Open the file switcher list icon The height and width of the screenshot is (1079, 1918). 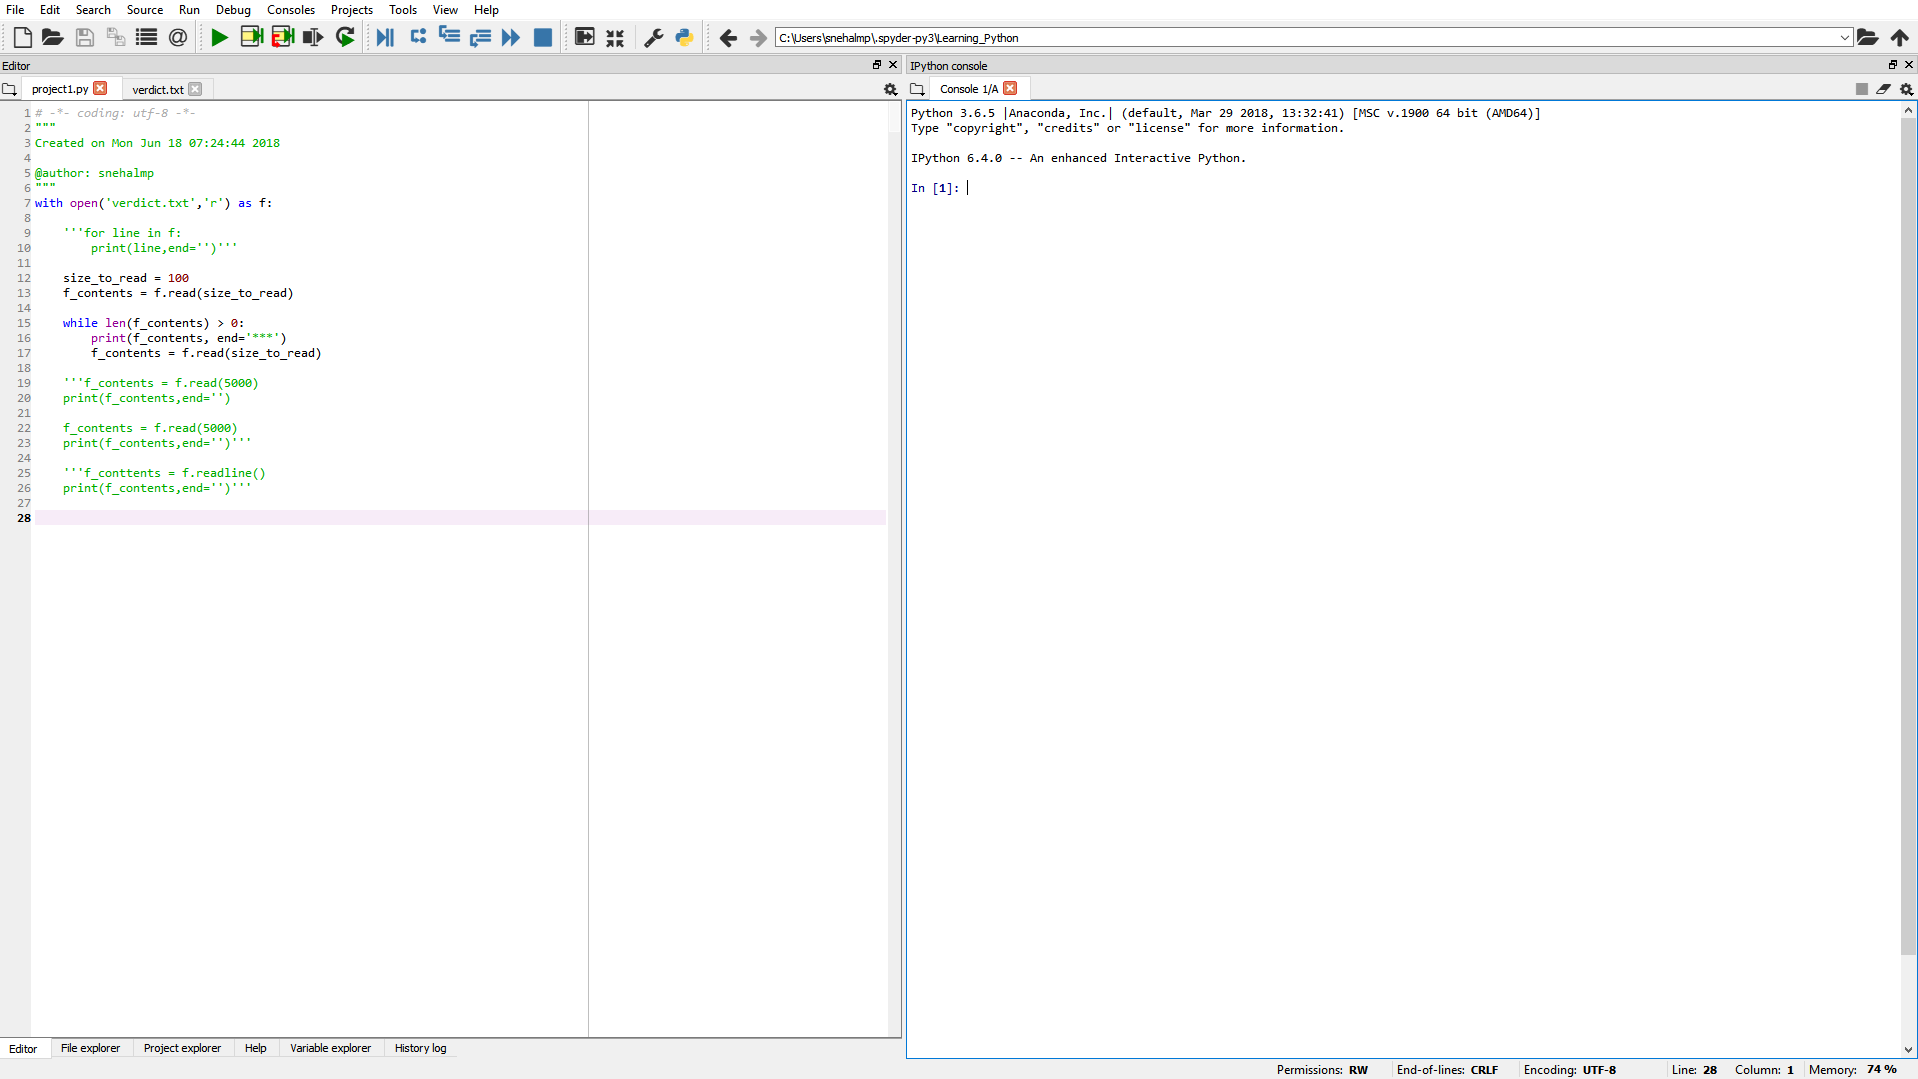pyautogui.click(x=146, y=37)
